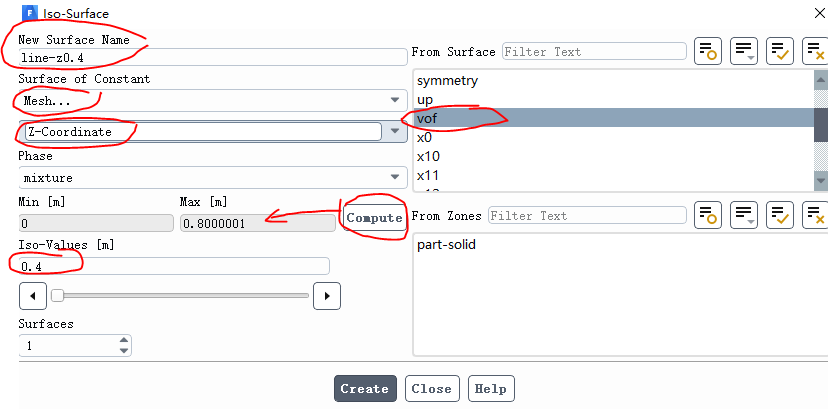This screenshot has height=409, width=828.
Task: Toggle tree view for From Surface list
Action: tap(708, 51)
